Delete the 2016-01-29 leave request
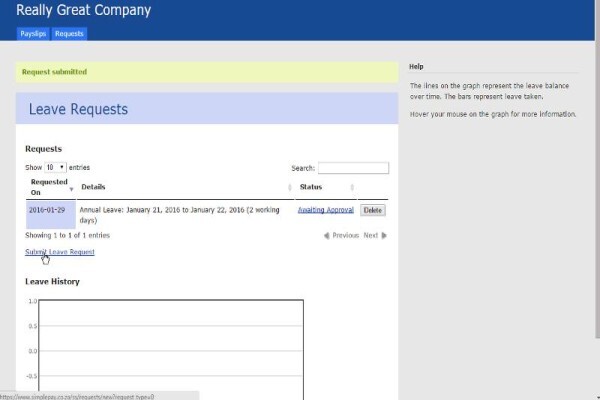Viewport: 600px width, 400px height. 373,210
